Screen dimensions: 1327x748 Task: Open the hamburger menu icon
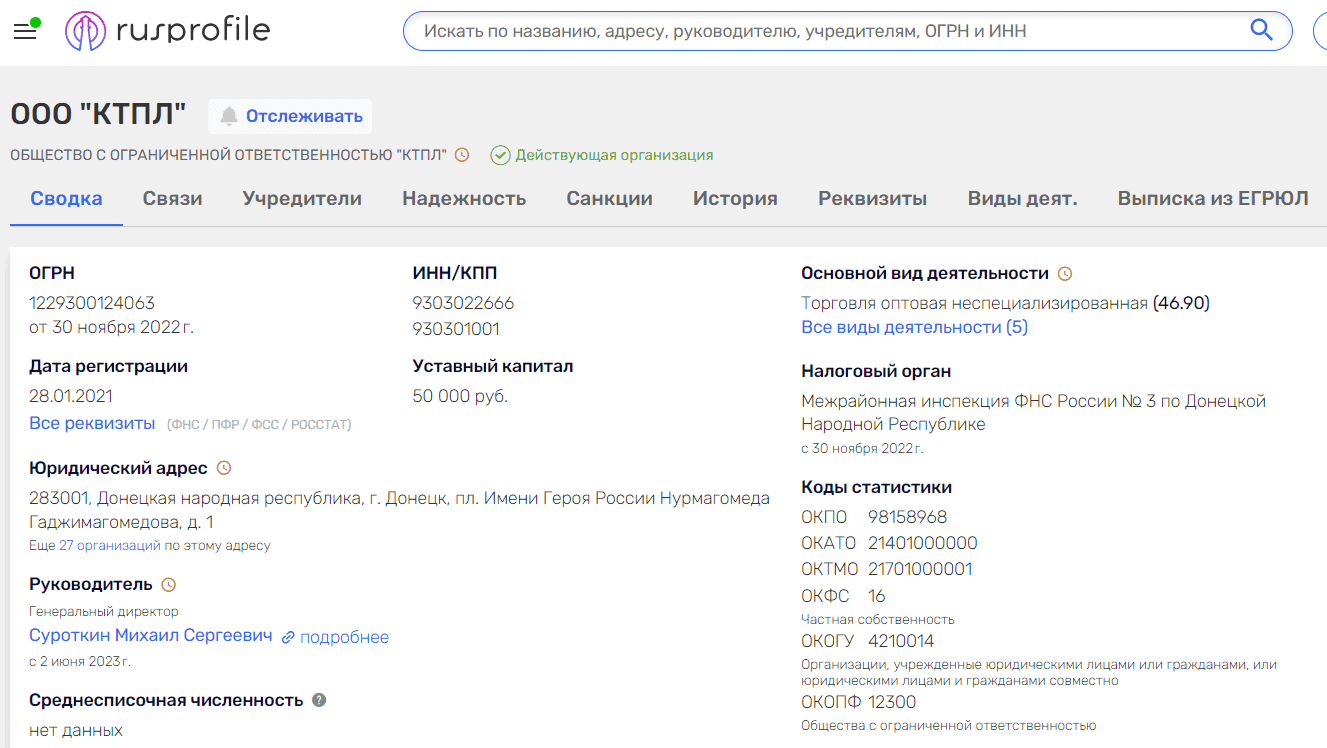point(25,31)
